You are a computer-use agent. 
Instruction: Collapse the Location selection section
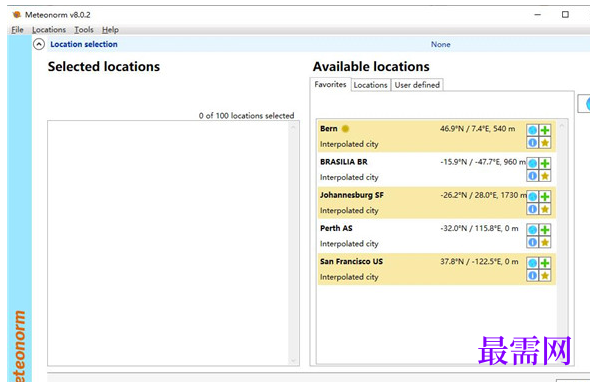click(39, 44)
